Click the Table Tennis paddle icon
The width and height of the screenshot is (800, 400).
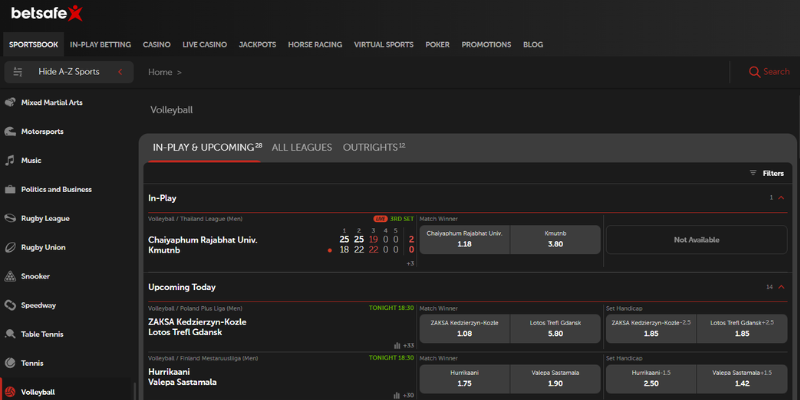click(10, 335)
